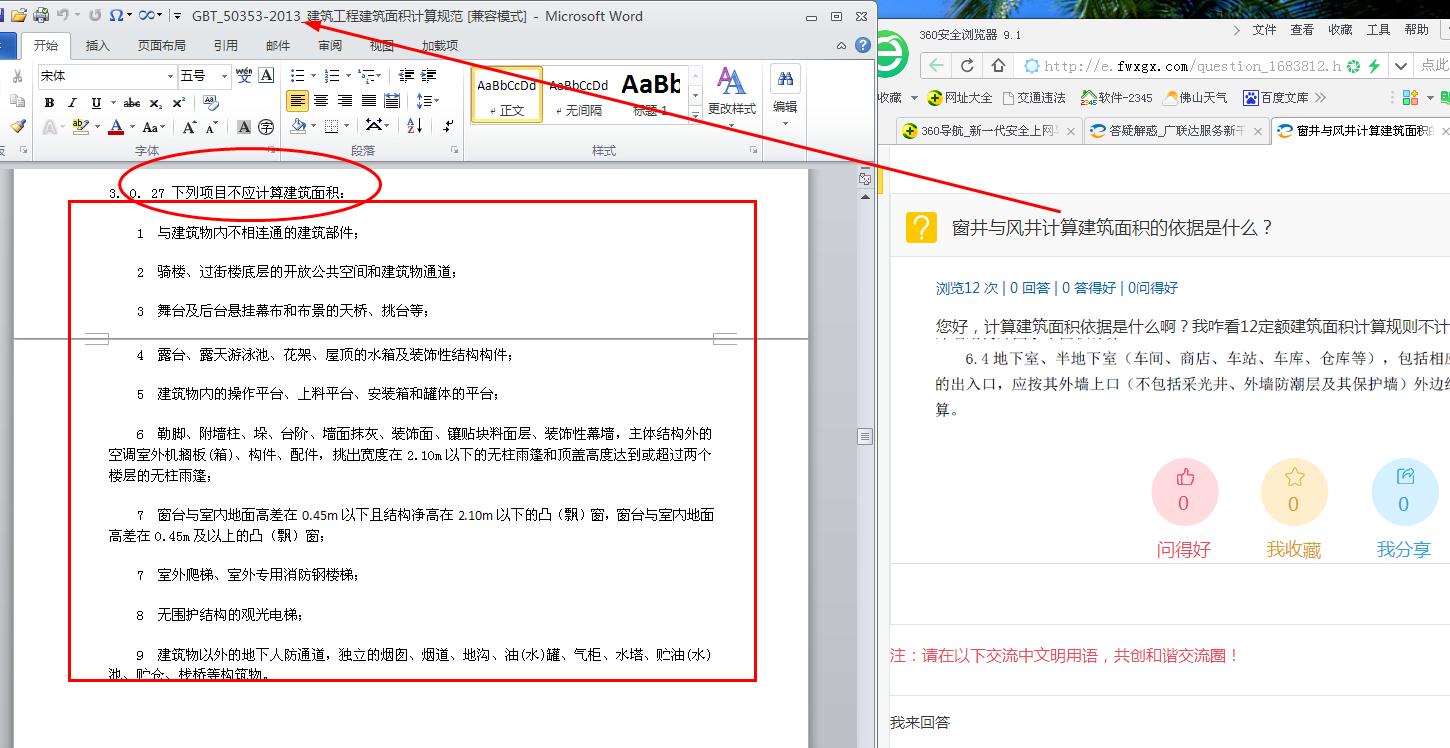Cut selection with the scissors icon
This screenshot has width=1450, height=748.
coord(17,77)
